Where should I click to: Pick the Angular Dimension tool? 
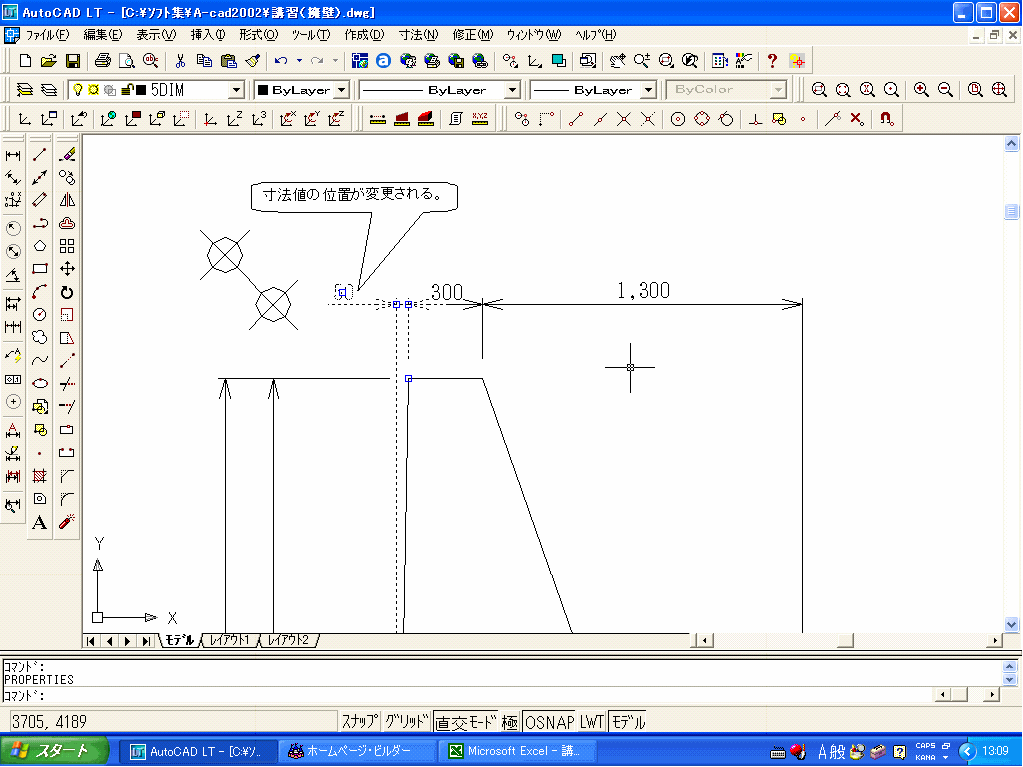(x=13, y=275)
